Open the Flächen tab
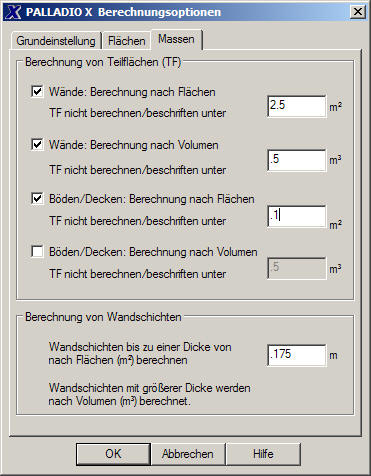The width and height of the screenshot is (371, 476). pos(127,41)
